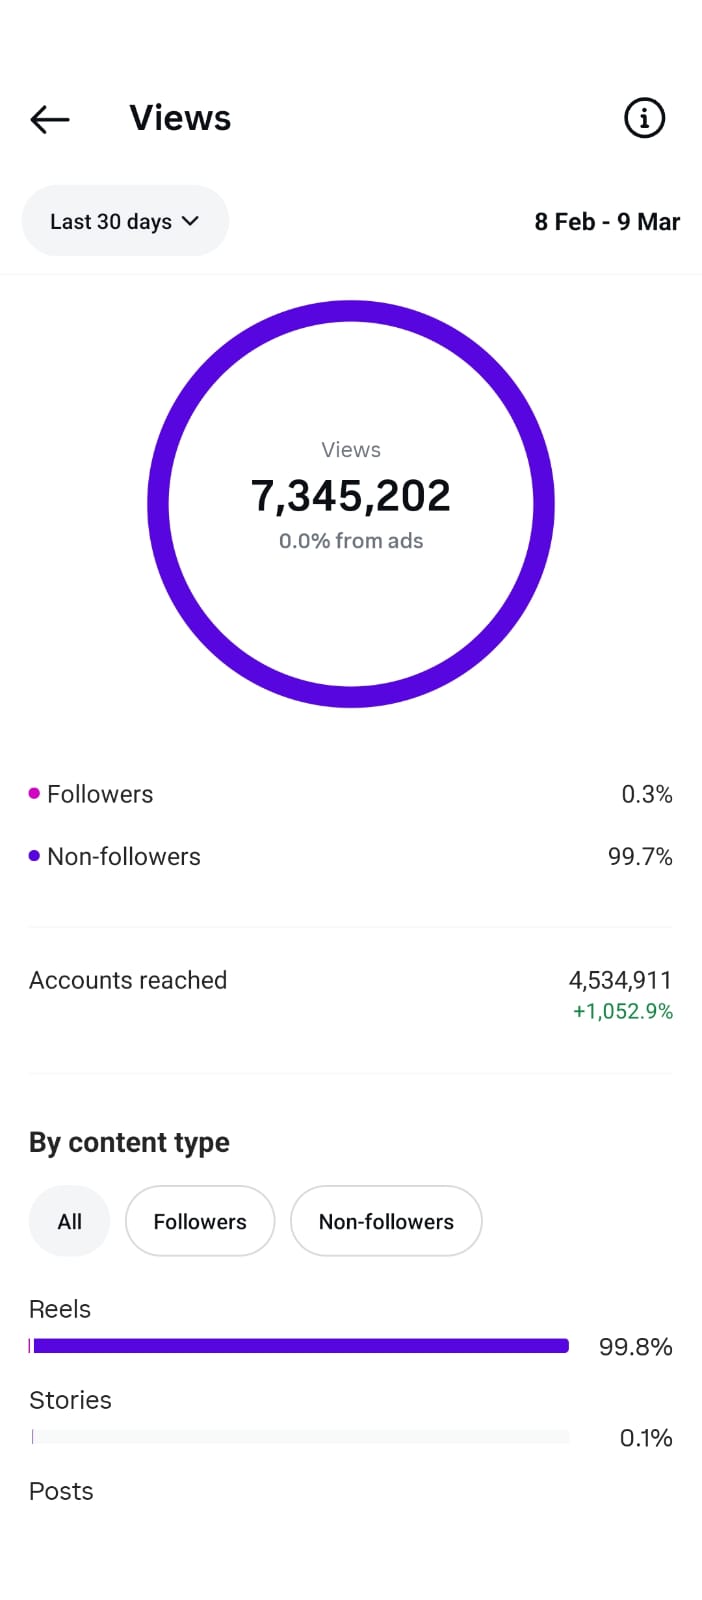The height and width of the screenshot is (1600, 702).
Task: Click the chevron next to Last 30 days
Action: tap(190, 221)
